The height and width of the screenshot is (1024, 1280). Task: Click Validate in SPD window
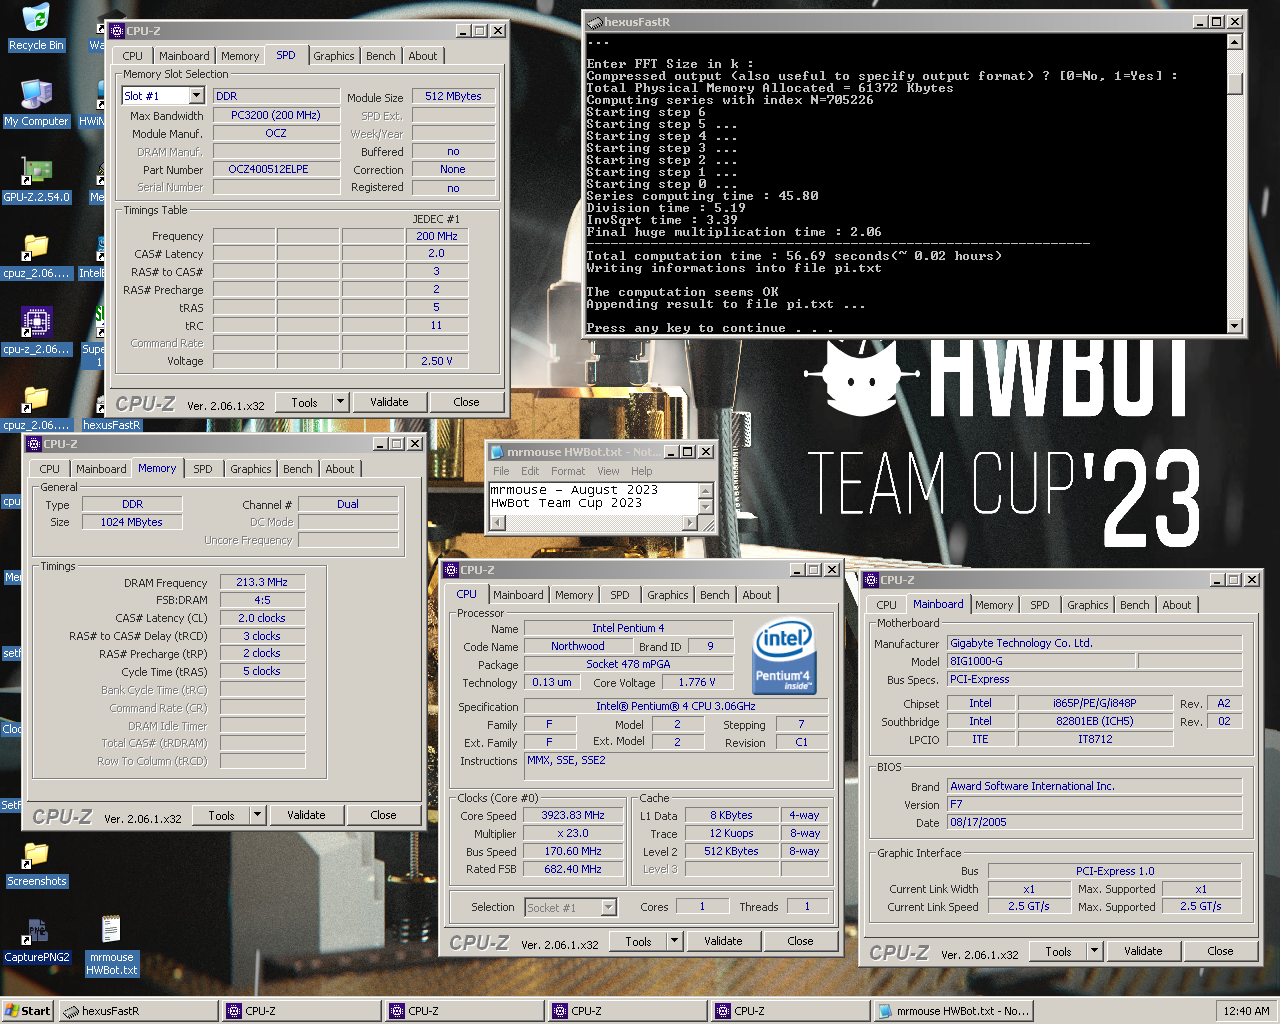pos(389,402)
